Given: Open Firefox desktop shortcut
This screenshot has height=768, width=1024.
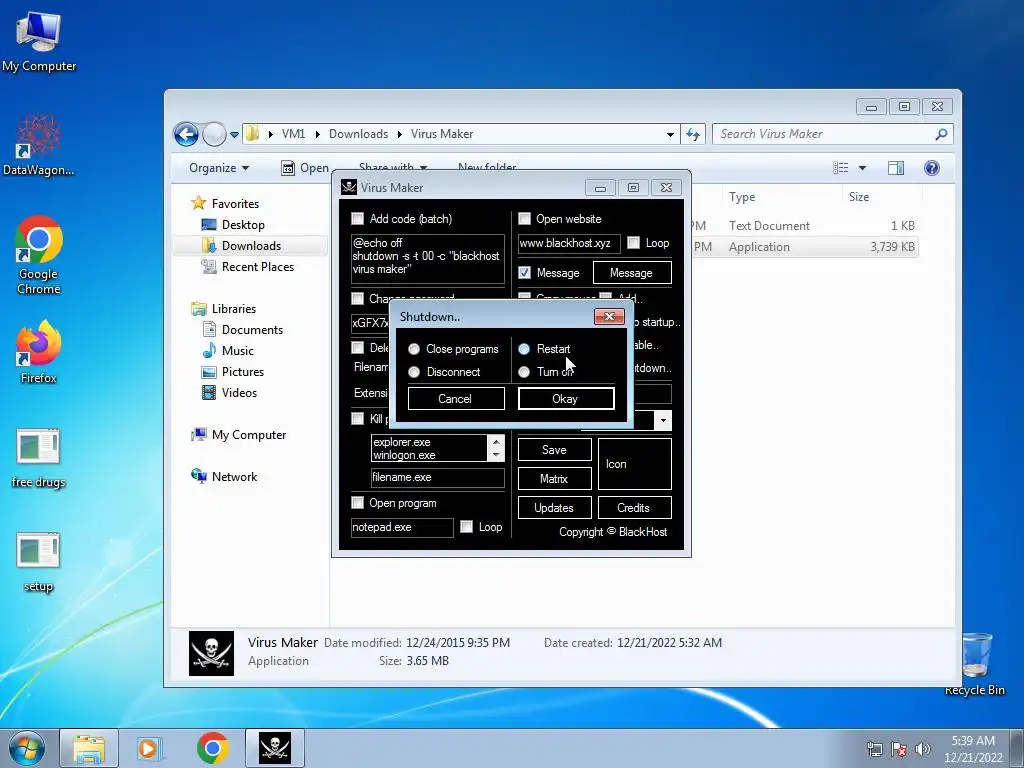Looking at the screenshot, I should coord(39,351).
